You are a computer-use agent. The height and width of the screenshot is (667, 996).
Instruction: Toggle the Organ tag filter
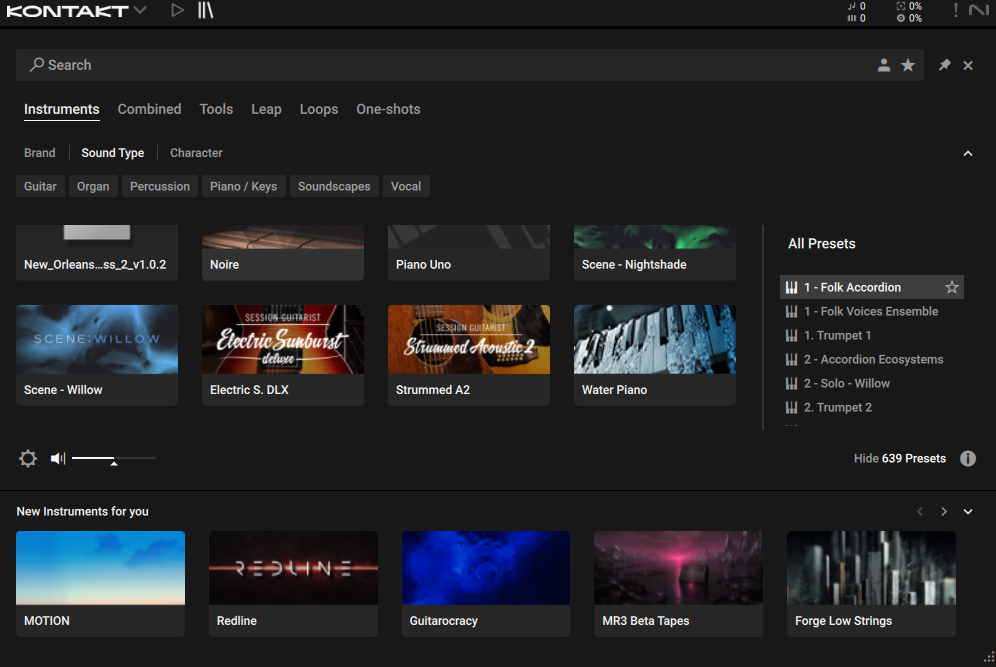click(93, 186)
